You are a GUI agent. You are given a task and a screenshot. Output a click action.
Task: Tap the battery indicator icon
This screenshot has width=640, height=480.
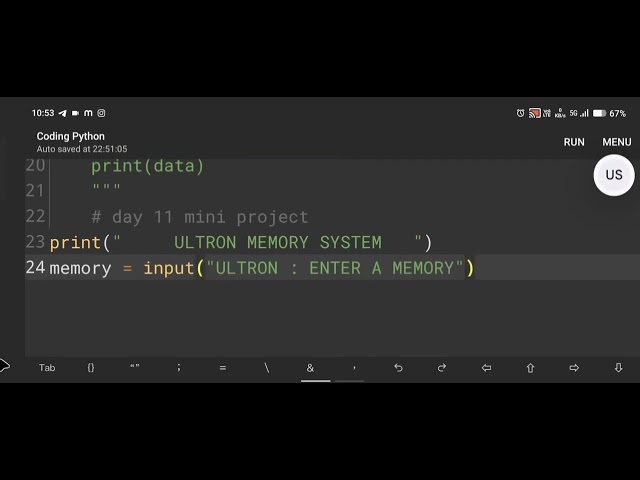point(599,113)
